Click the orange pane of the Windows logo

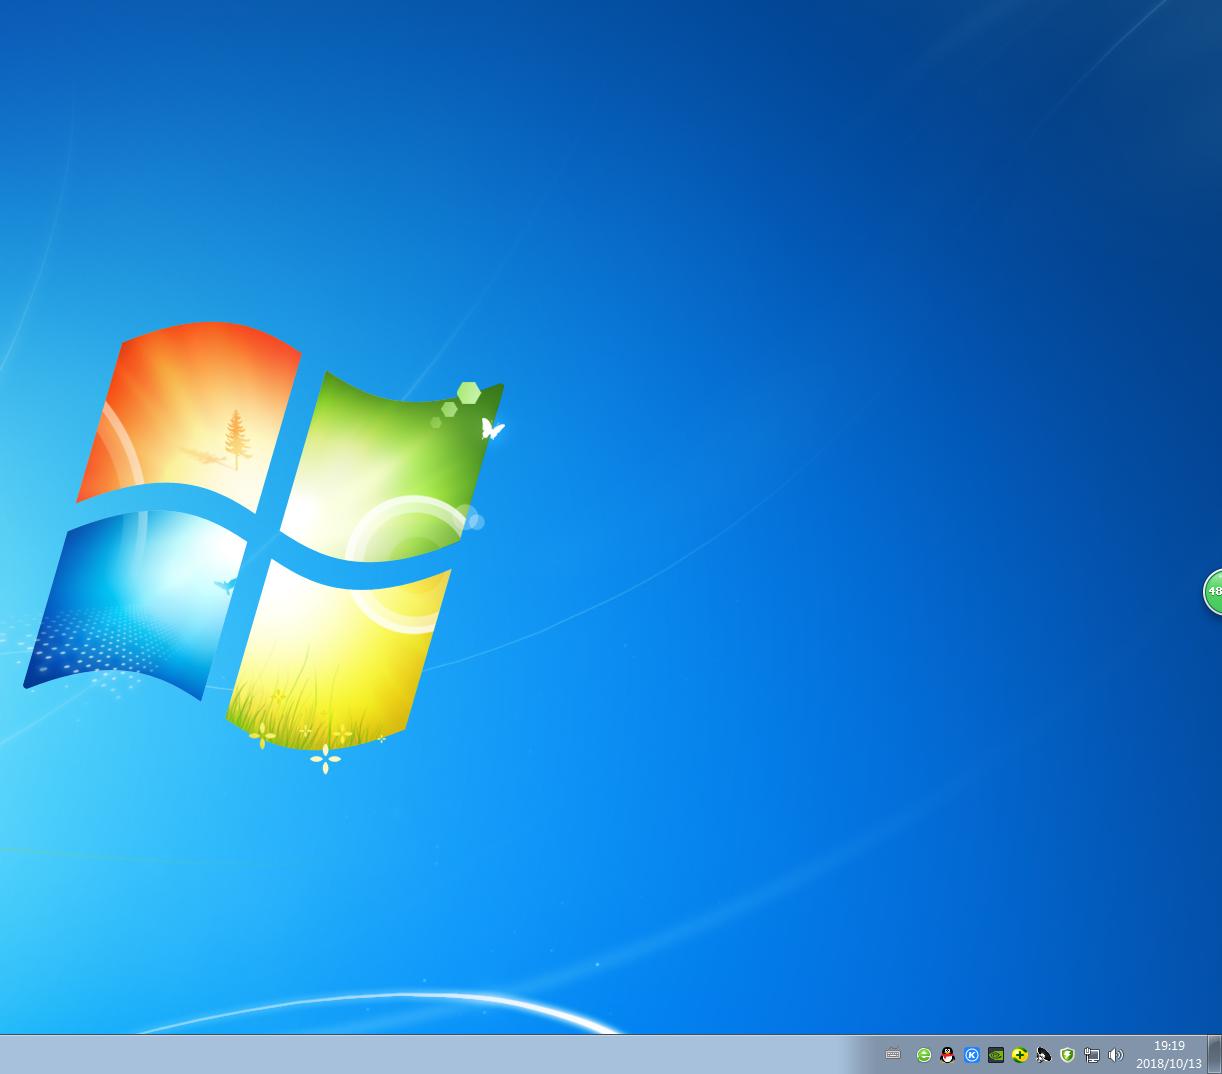(x=190, y=410)
